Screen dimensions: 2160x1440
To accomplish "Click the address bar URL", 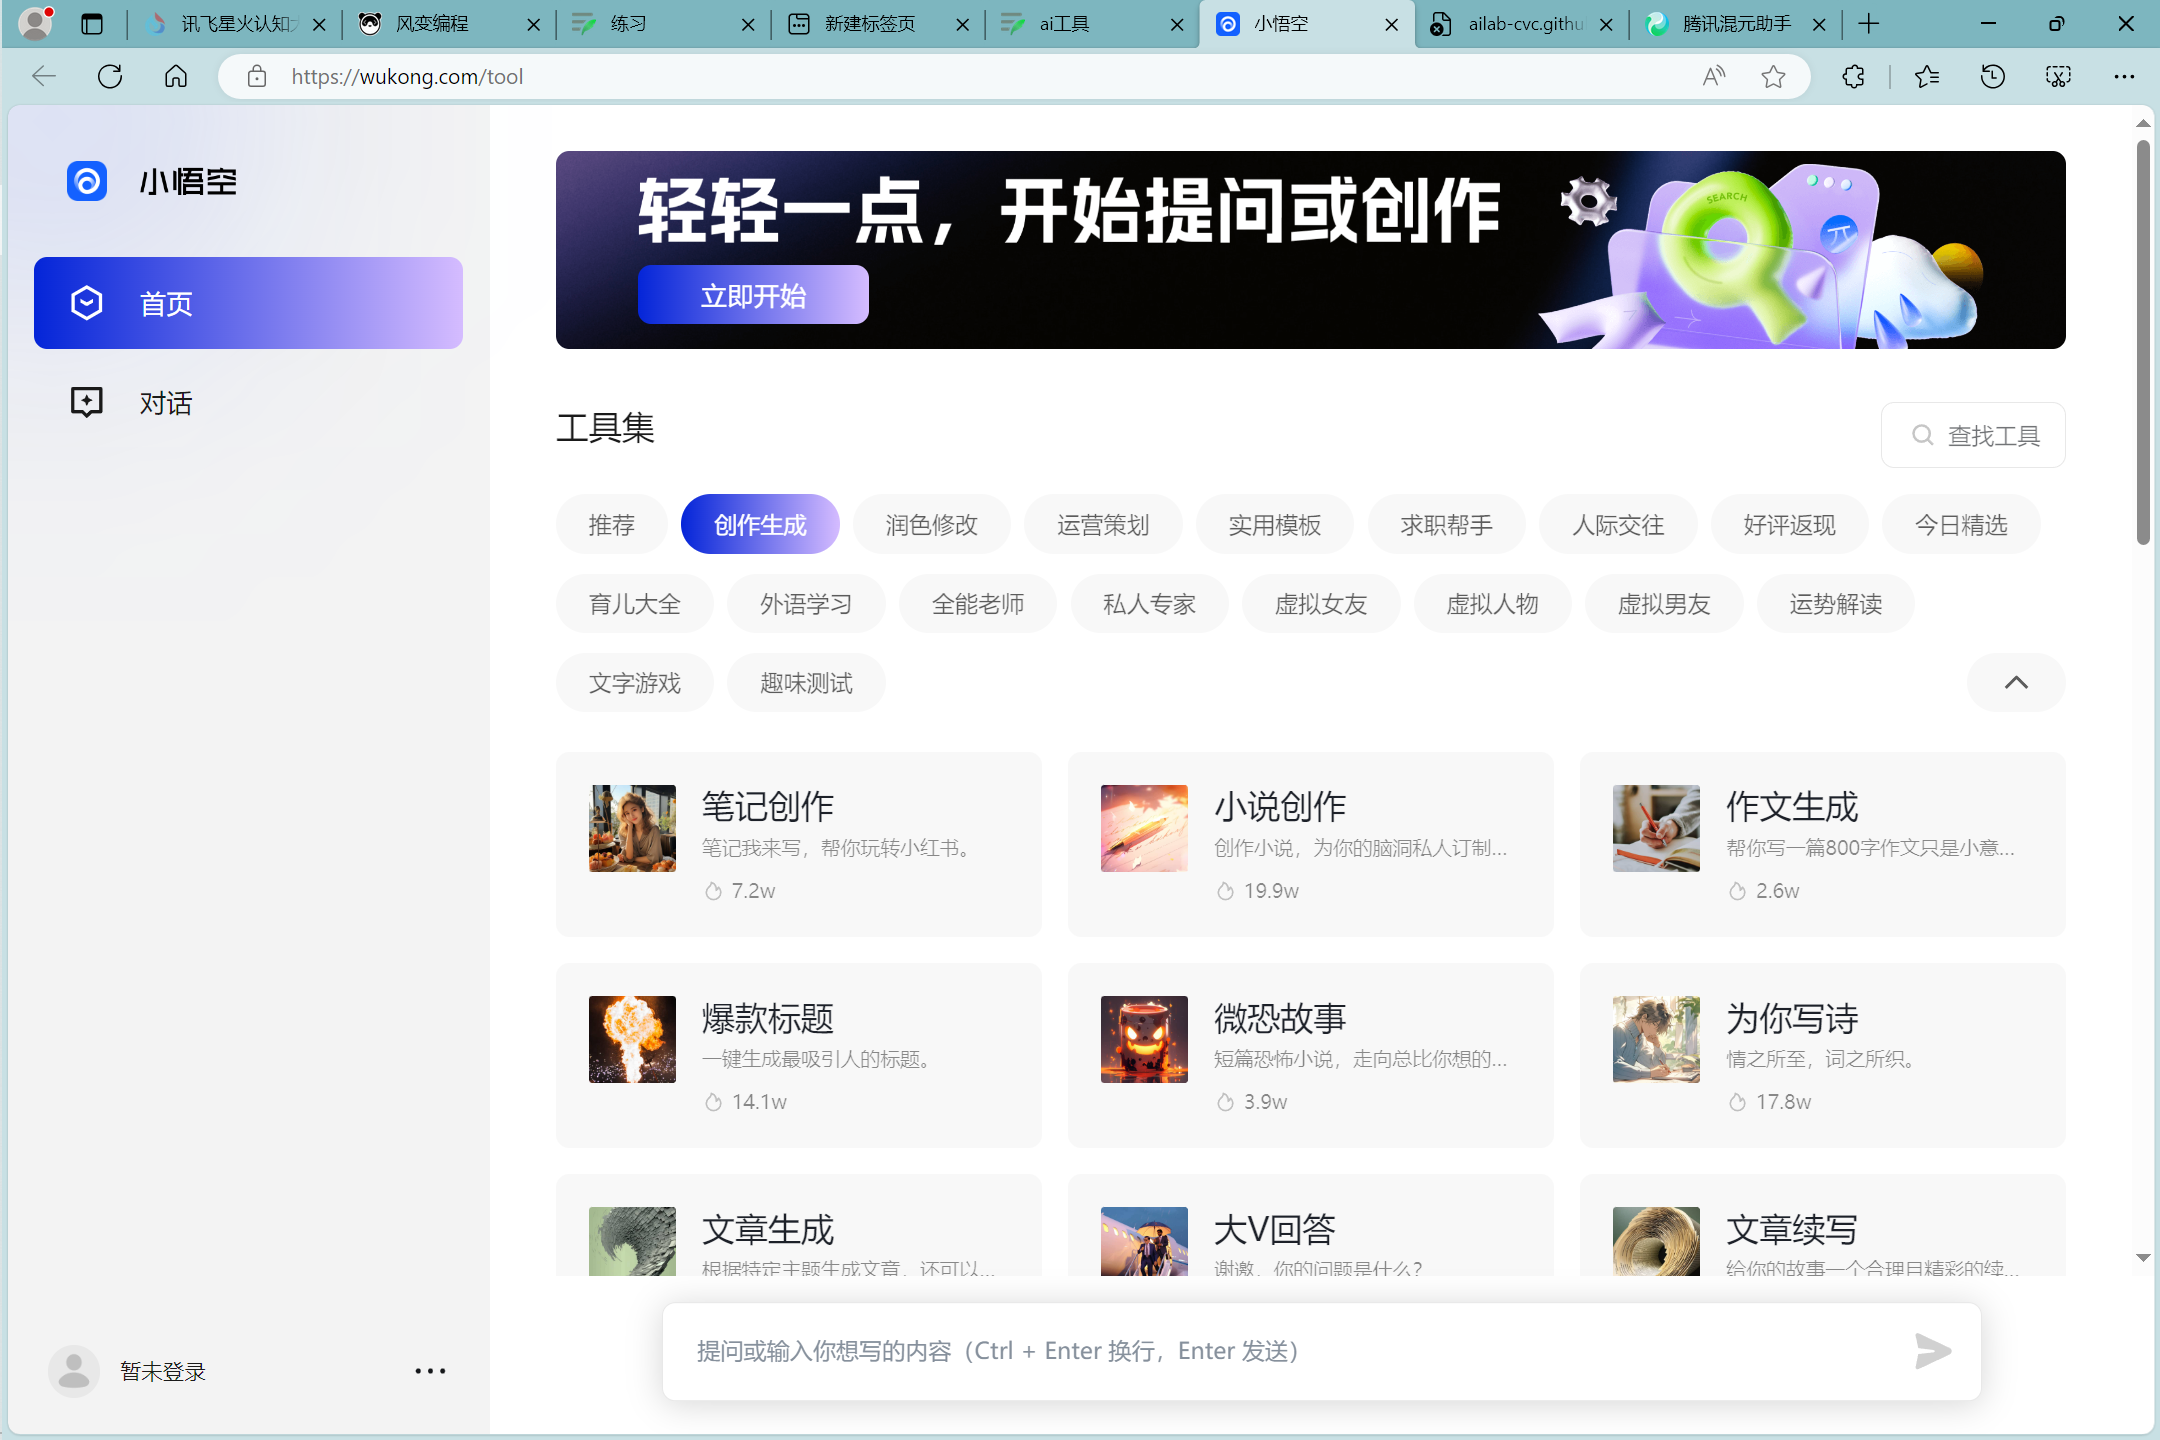I will point(407,76).
